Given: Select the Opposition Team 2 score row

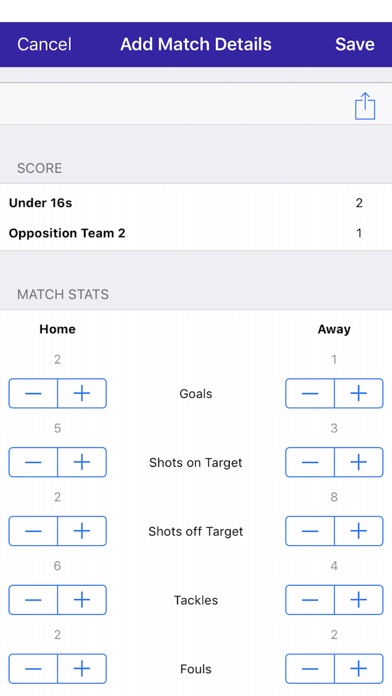Looking at the screenshot, I should point(196,233).
